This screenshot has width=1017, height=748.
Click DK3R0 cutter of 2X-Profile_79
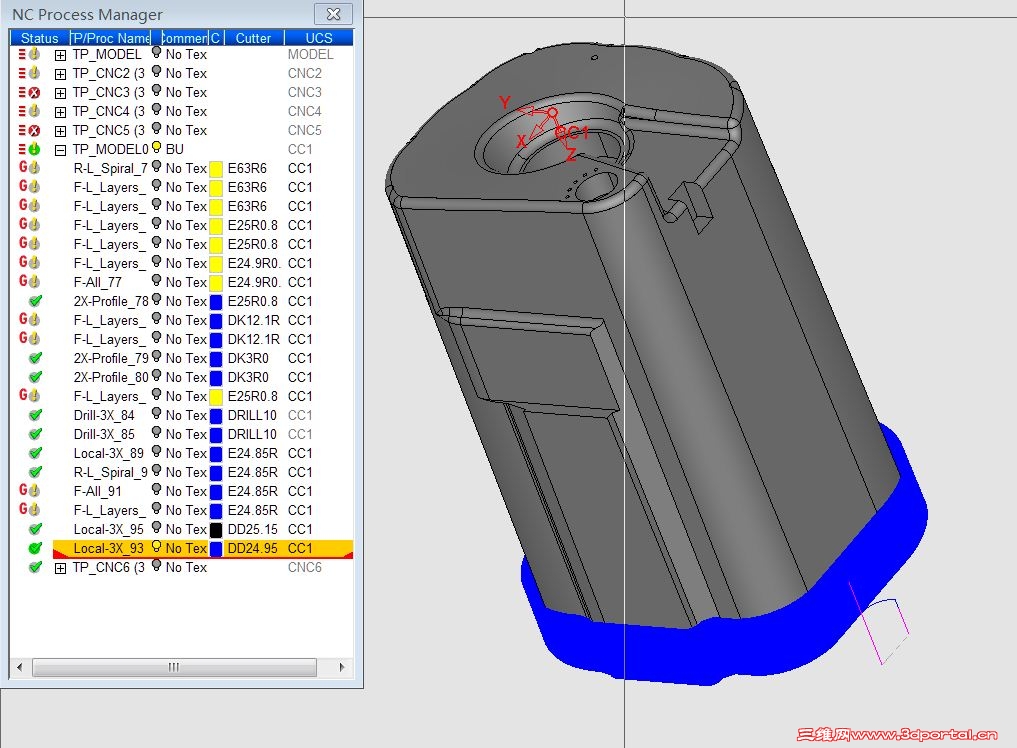click(x=248, y=358)
